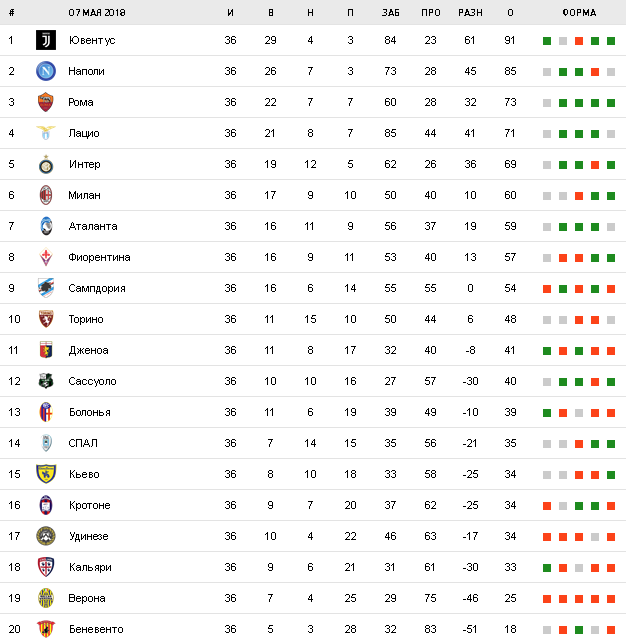The height and width of the screenshot is (642, 626).
Task: Click the Lazio eagle logo
Action: point(46,133)
